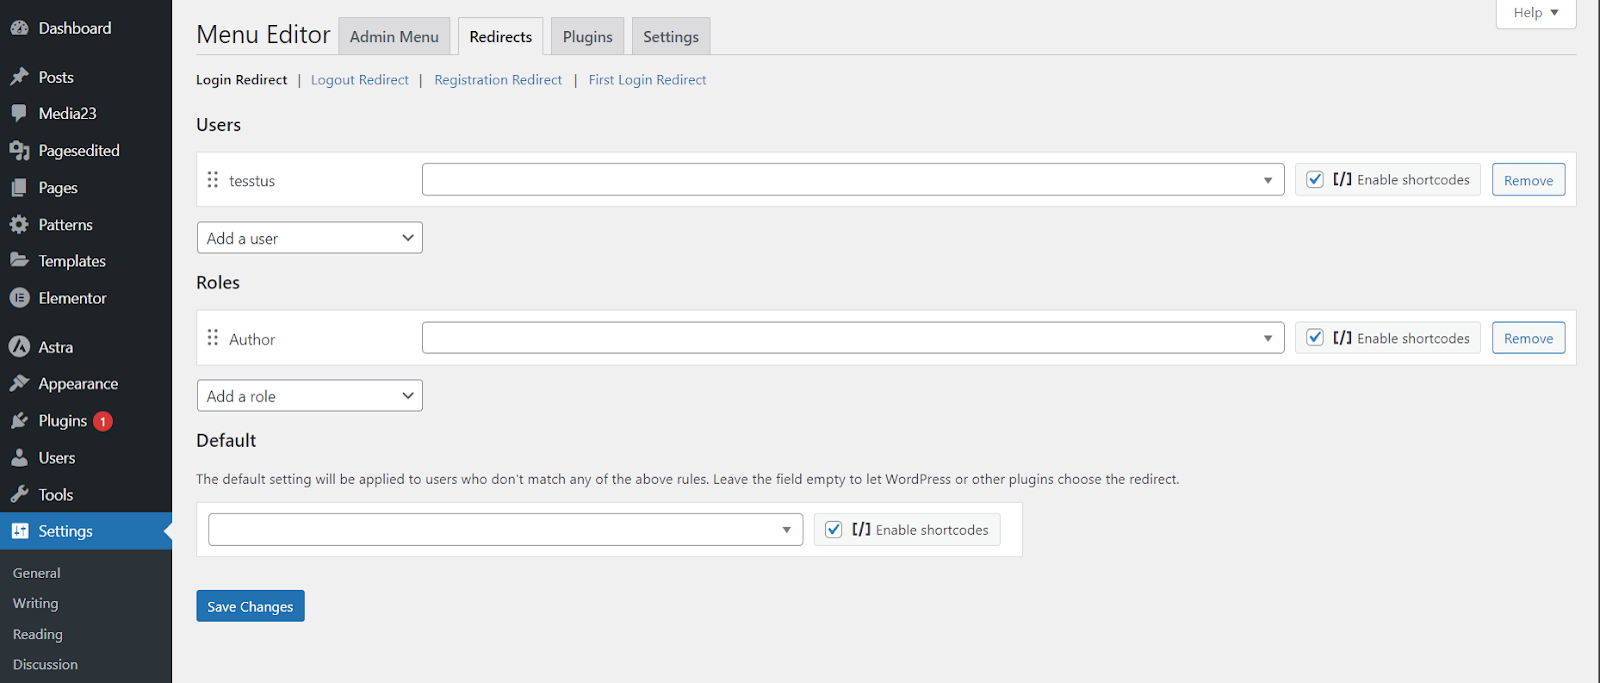This screenshot has height=683, width=1600.
Task: Open the Help dropdown panel
Action: click(x=1535, y=13)
